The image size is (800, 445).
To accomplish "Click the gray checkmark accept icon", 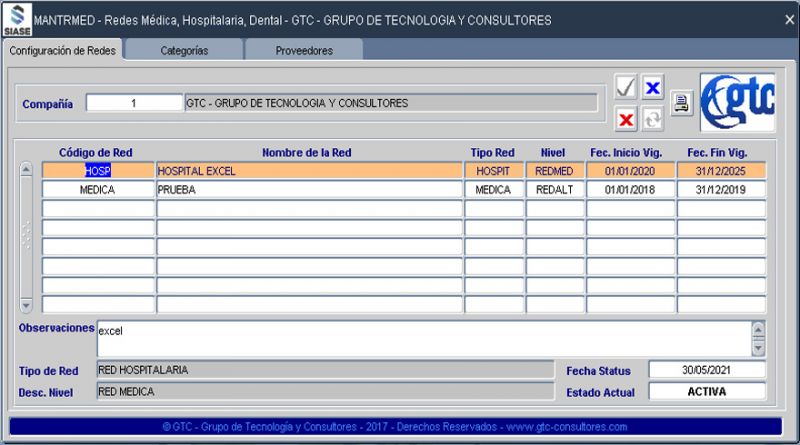I will click(626, 88).
